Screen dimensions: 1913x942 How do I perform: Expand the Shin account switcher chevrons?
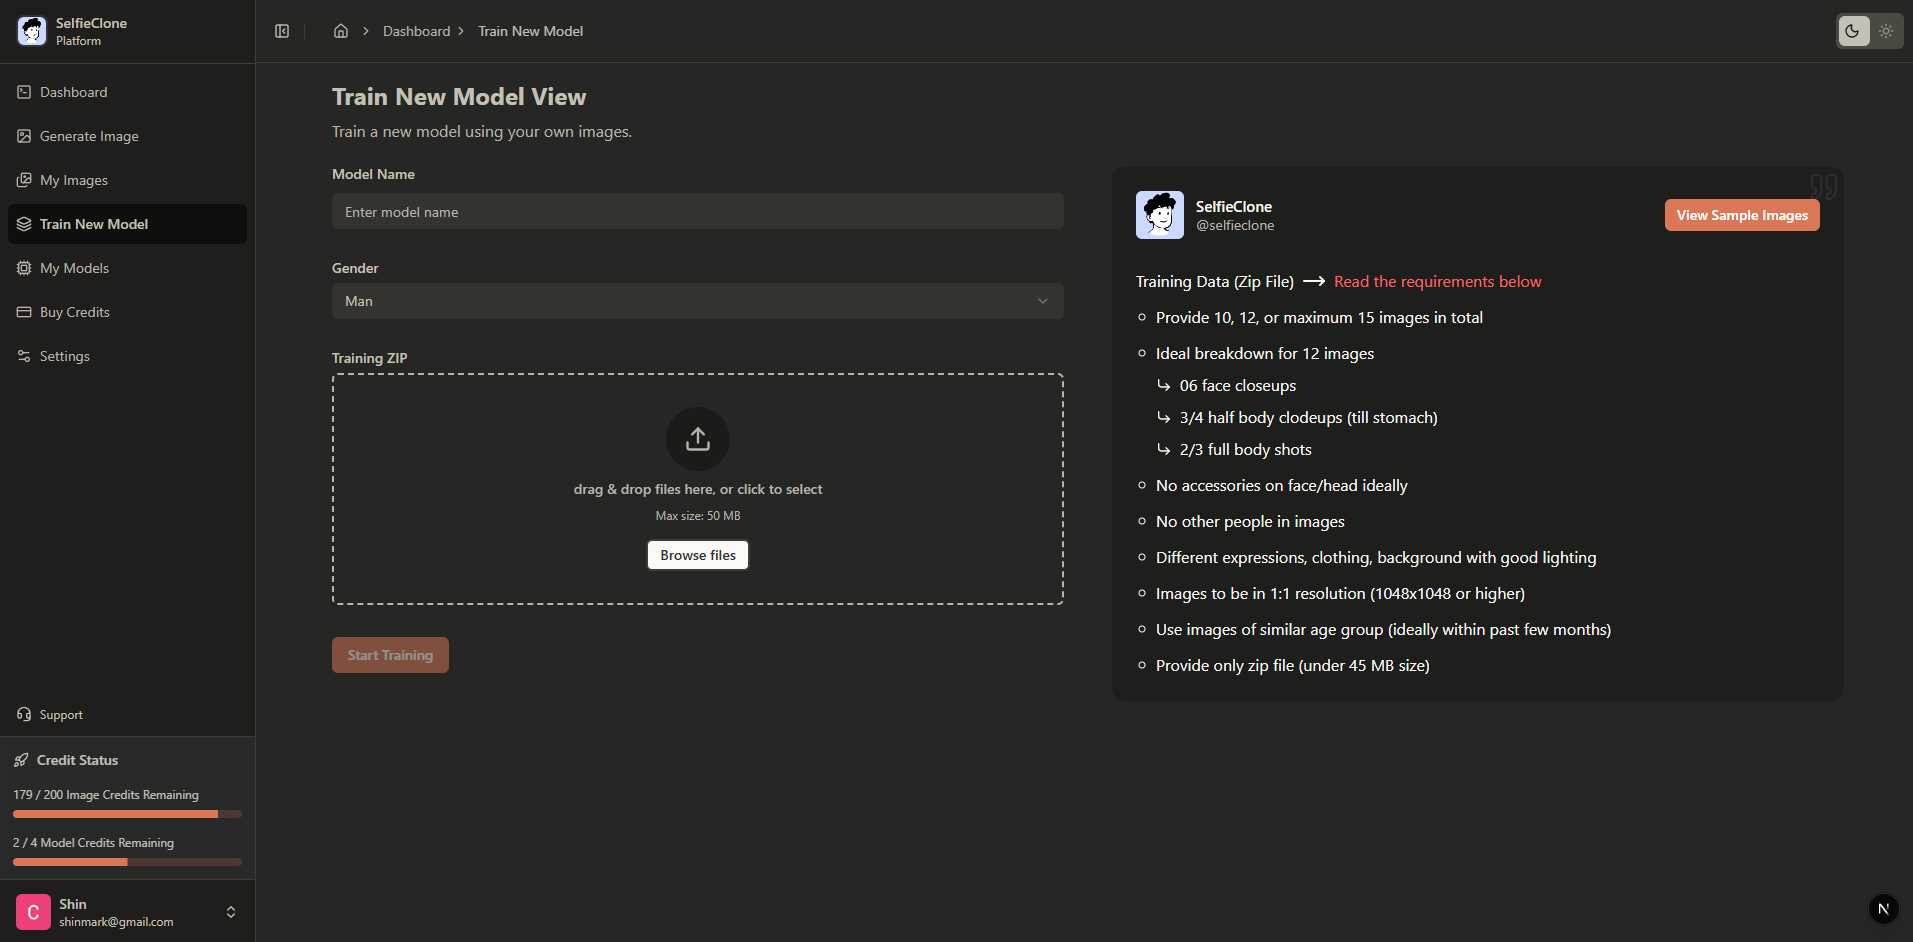[x=231, y=912]
